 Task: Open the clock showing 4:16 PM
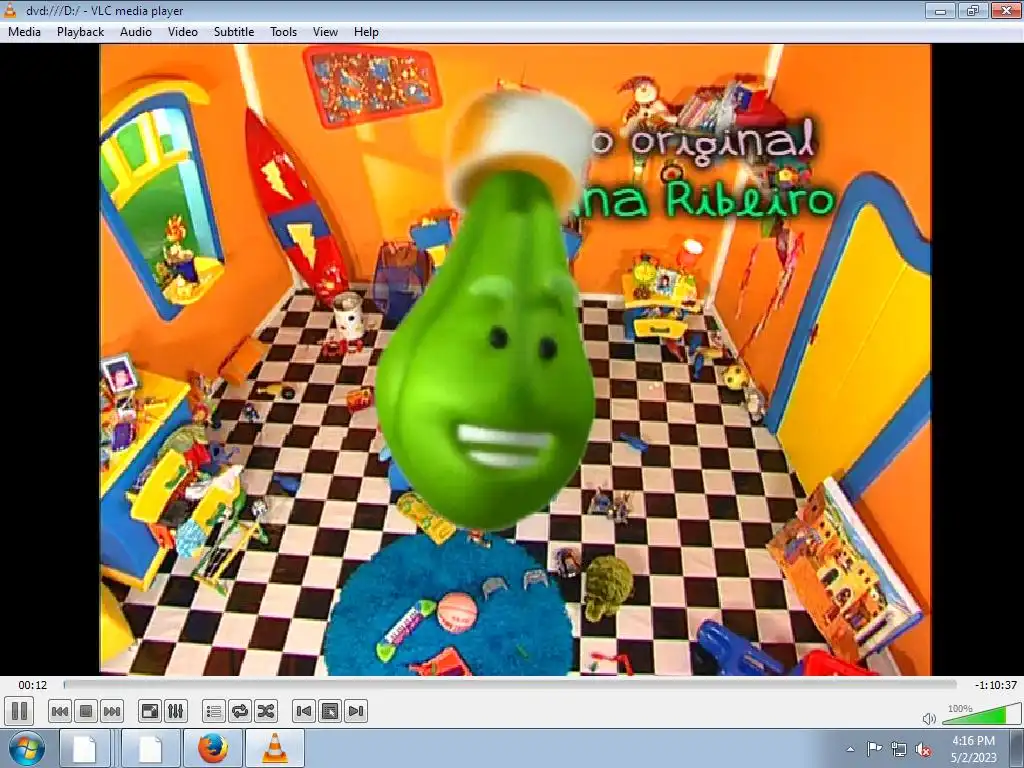pos(973,749)
